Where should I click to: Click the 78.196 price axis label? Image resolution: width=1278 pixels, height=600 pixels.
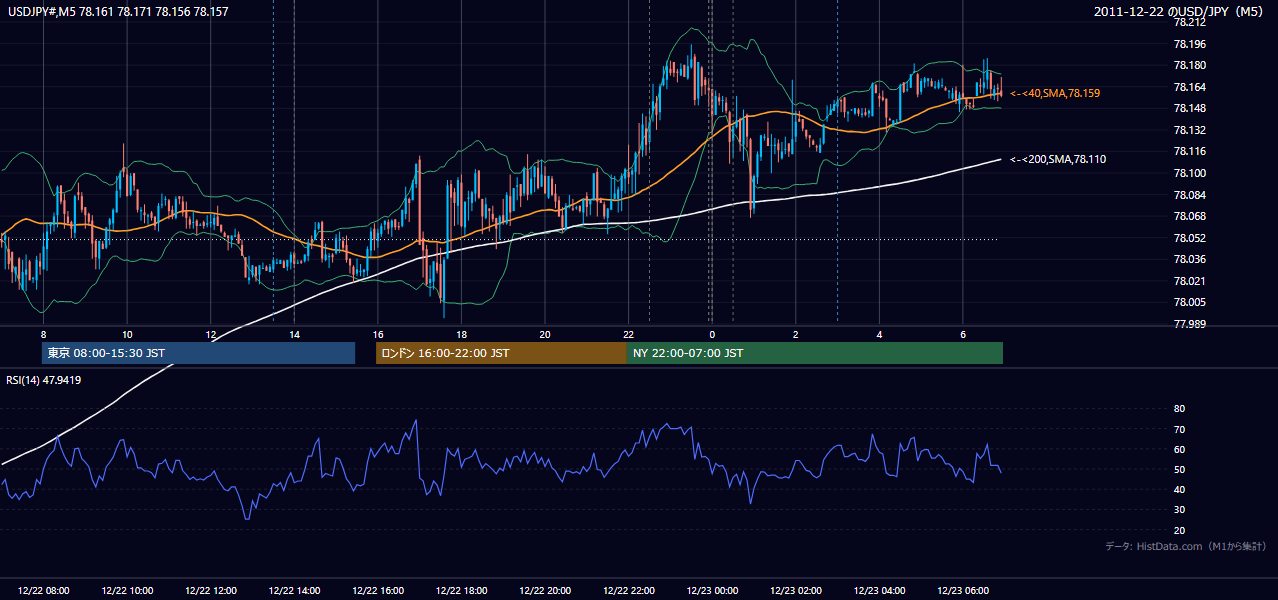[x=1190, y=44]
